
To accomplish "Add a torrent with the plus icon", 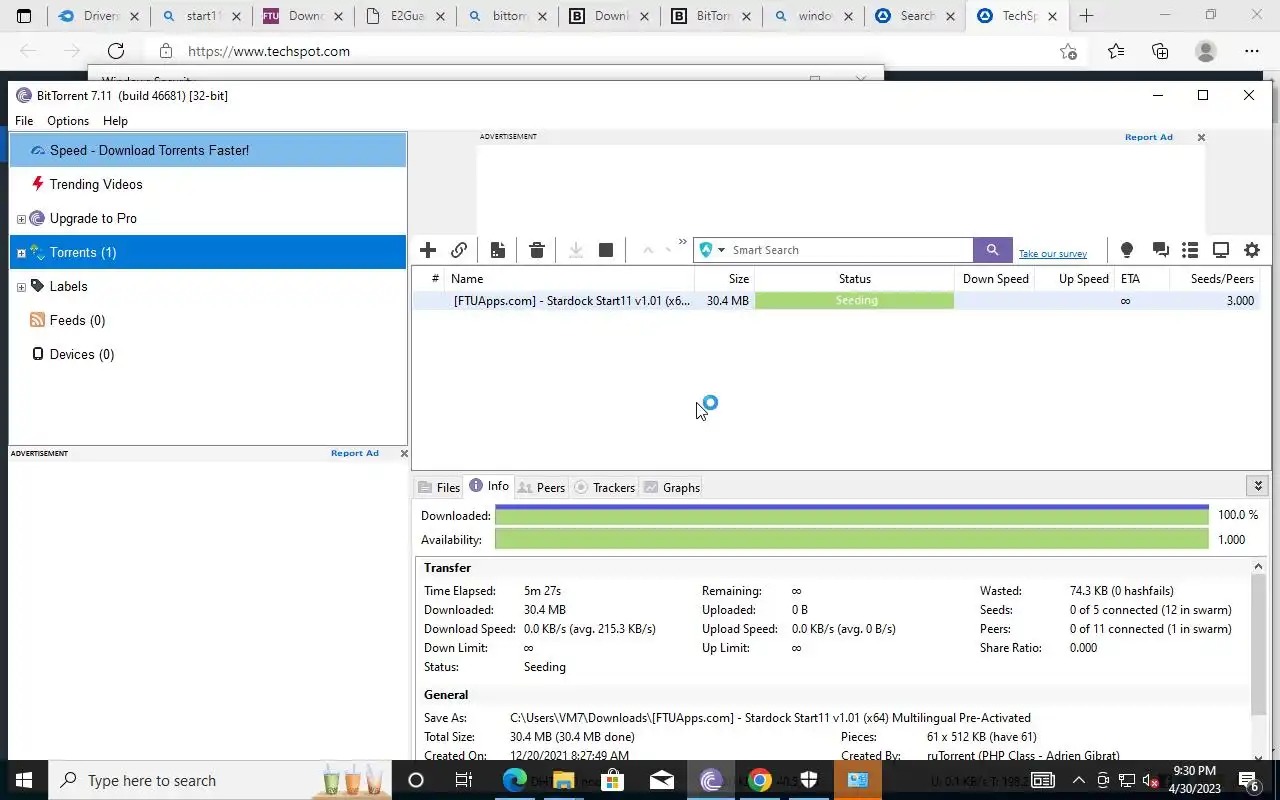I will [x=428, y=250].
